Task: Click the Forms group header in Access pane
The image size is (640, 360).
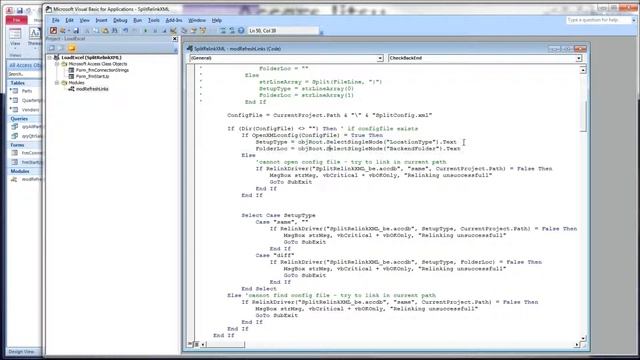Action: click(24, 145)
